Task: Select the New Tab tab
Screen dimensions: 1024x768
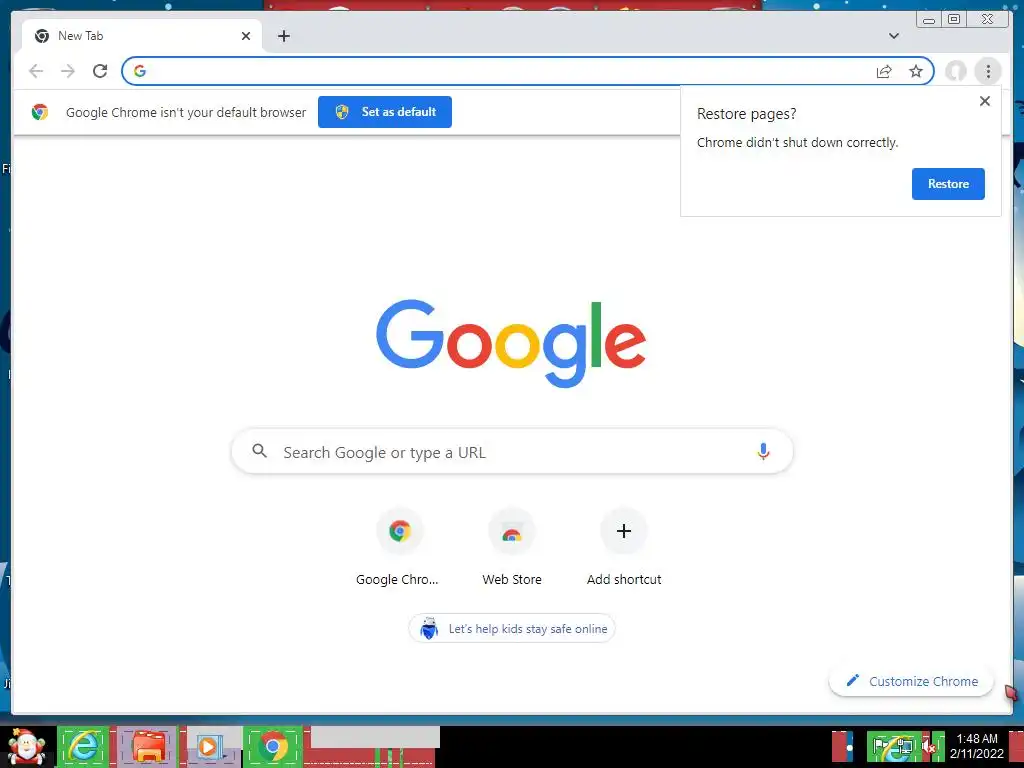Action: click(142, 36)
